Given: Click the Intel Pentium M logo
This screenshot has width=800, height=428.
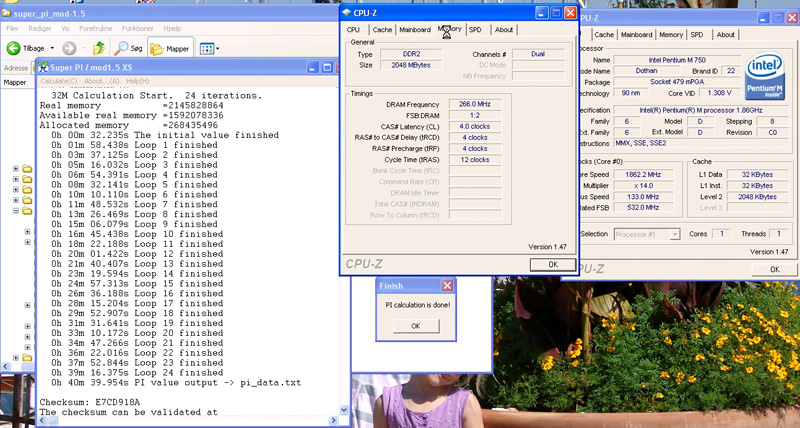Looking at the screenshot, I should pyautogui.click(x=764, y=77).
